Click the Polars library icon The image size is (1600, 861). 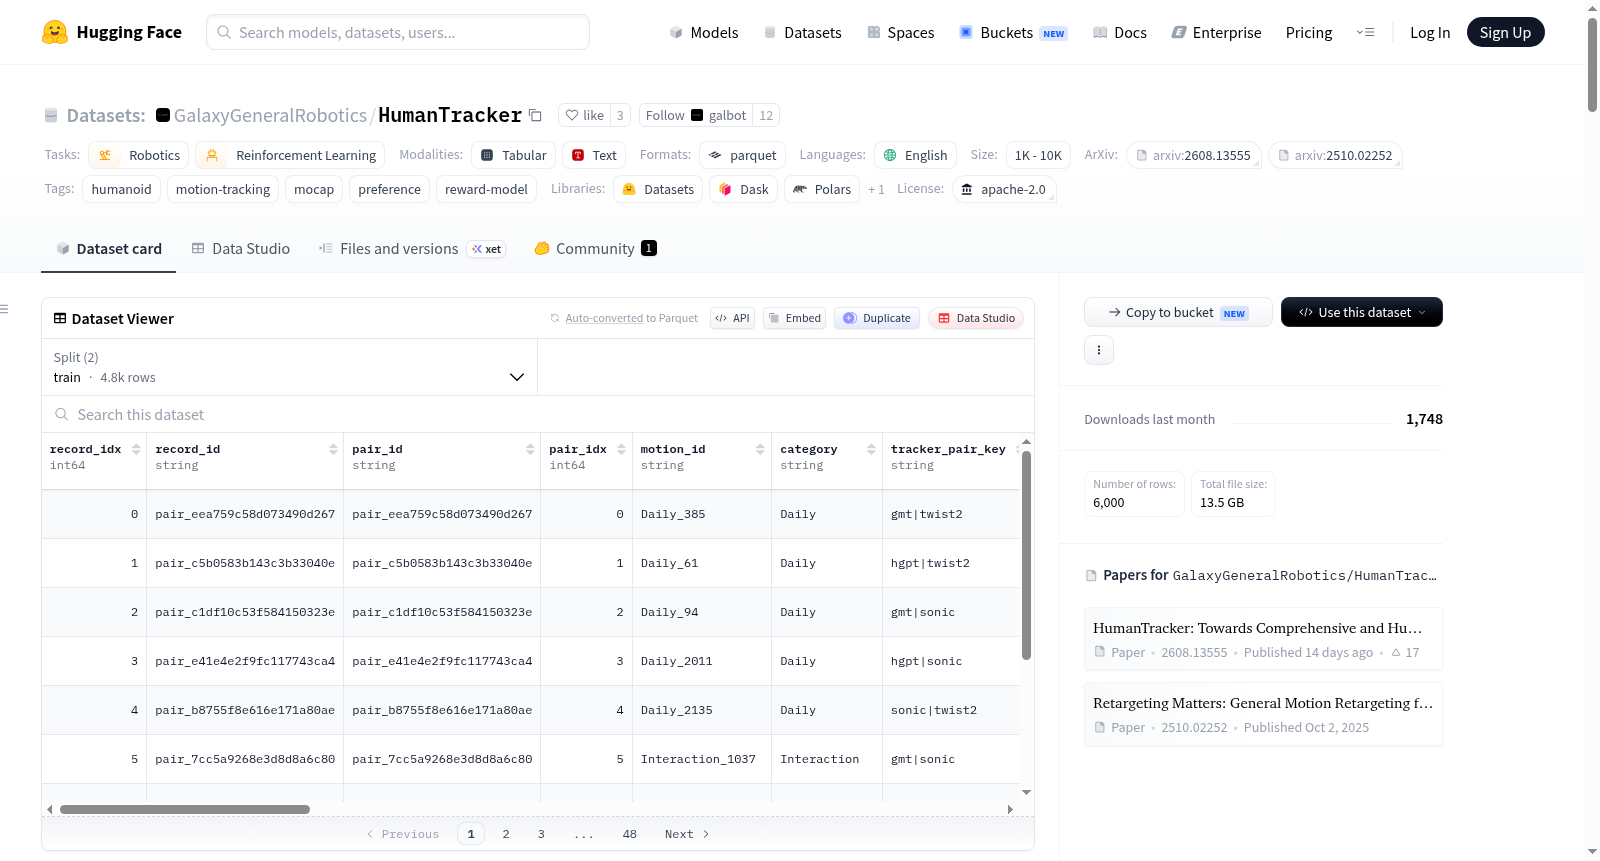[800, 189]
